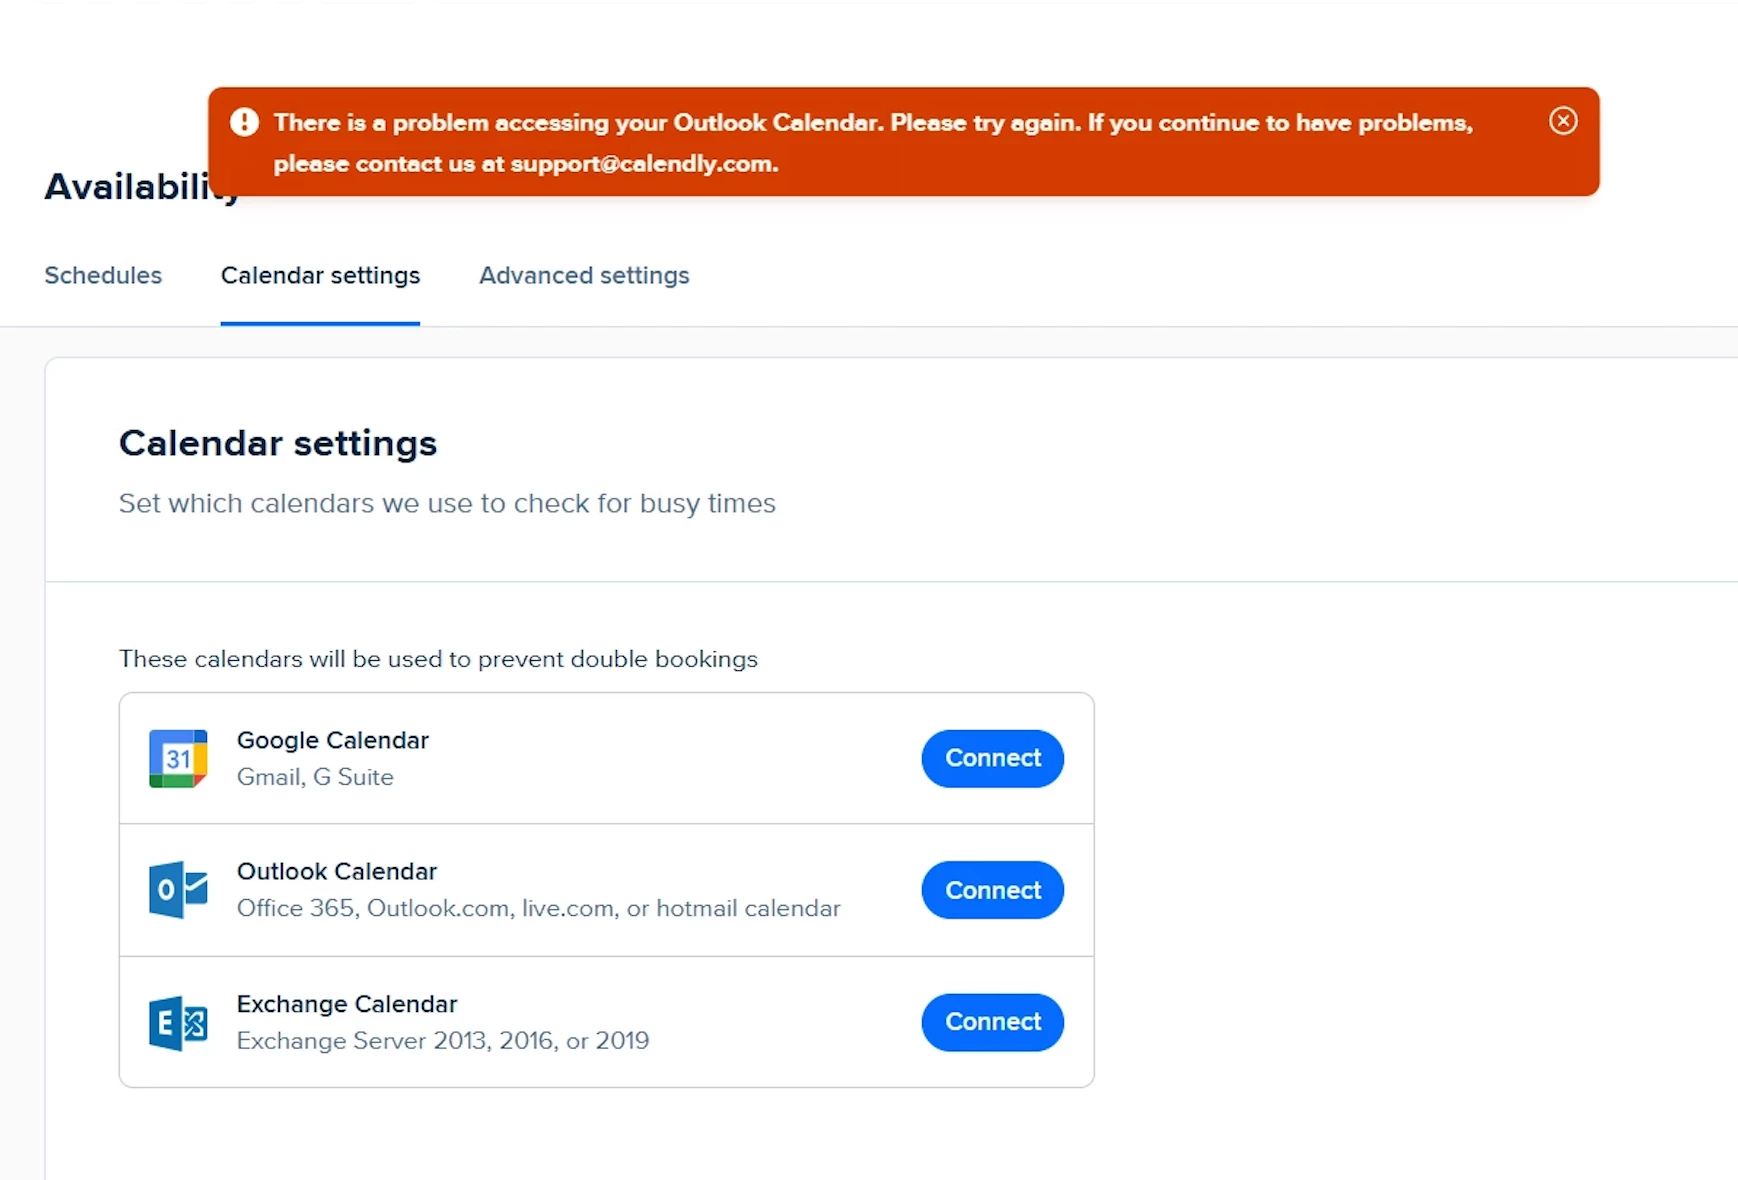Screen dimensions: 1738x1180
Task: Click the 'Gmail, G Suite' description
Action: 315,777
